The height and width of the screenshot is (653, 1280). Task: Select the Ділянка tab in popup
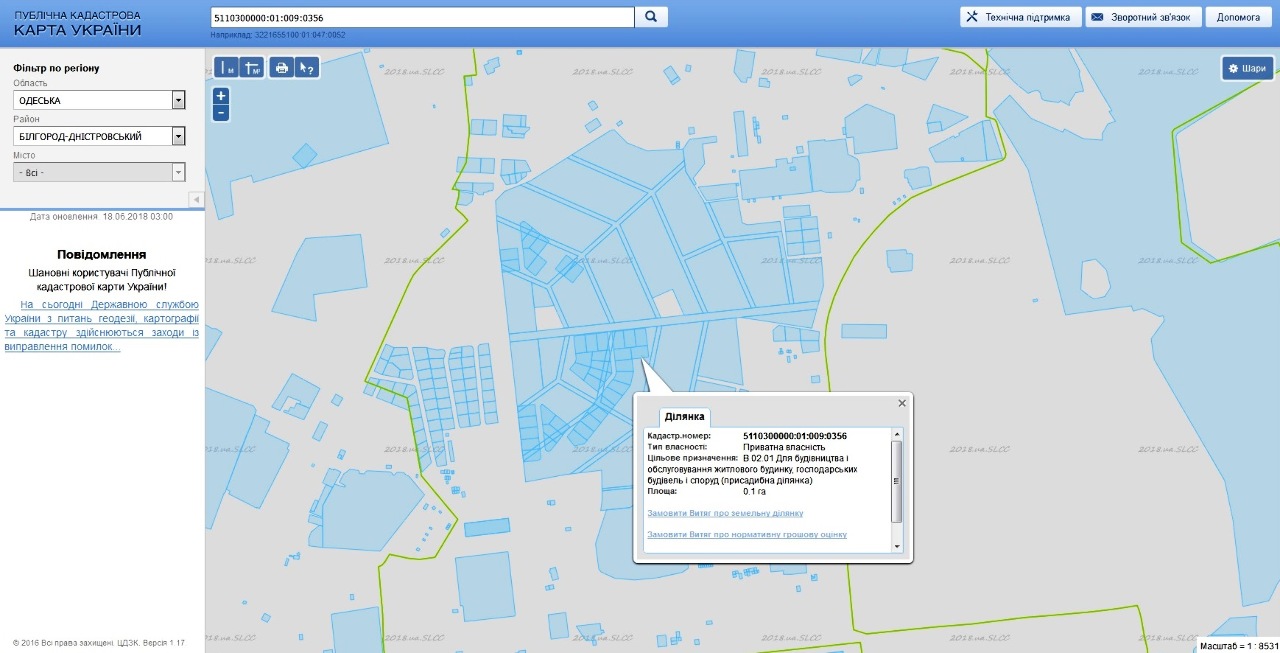(x=684, y=416)
